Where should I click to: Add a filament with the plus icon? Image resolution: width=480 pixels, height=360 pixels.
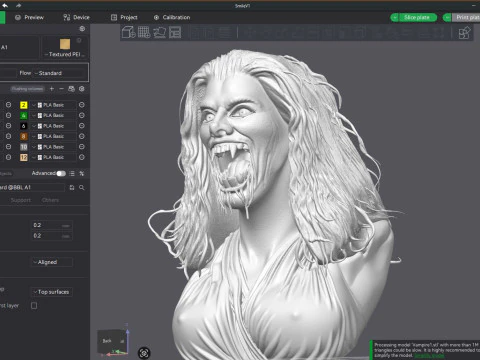(52, 89)
